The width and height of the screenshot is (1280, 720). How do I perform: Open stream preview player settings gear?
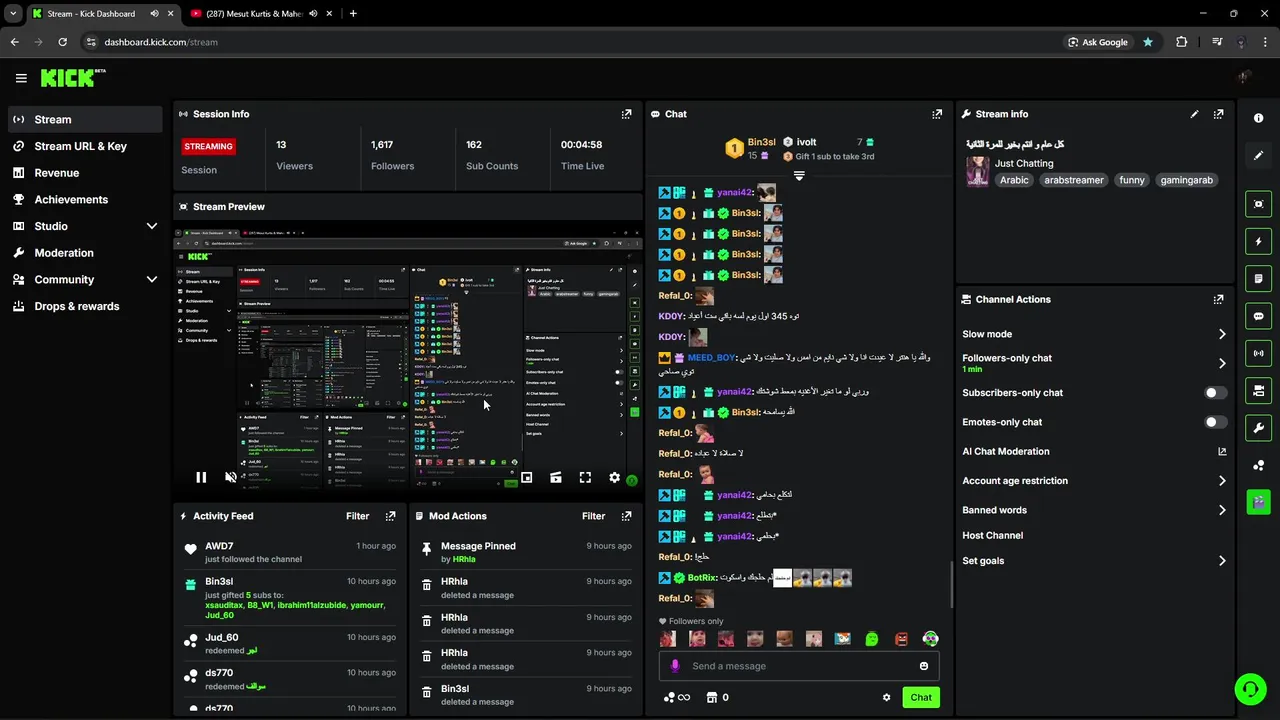[x=614, y=478]
